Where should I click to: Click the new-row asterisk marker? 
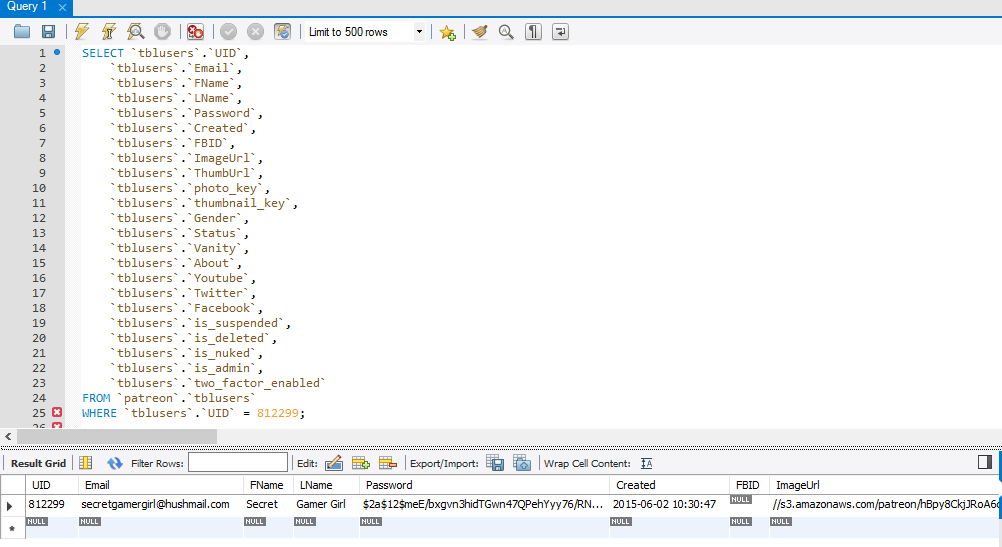[12, 528]
